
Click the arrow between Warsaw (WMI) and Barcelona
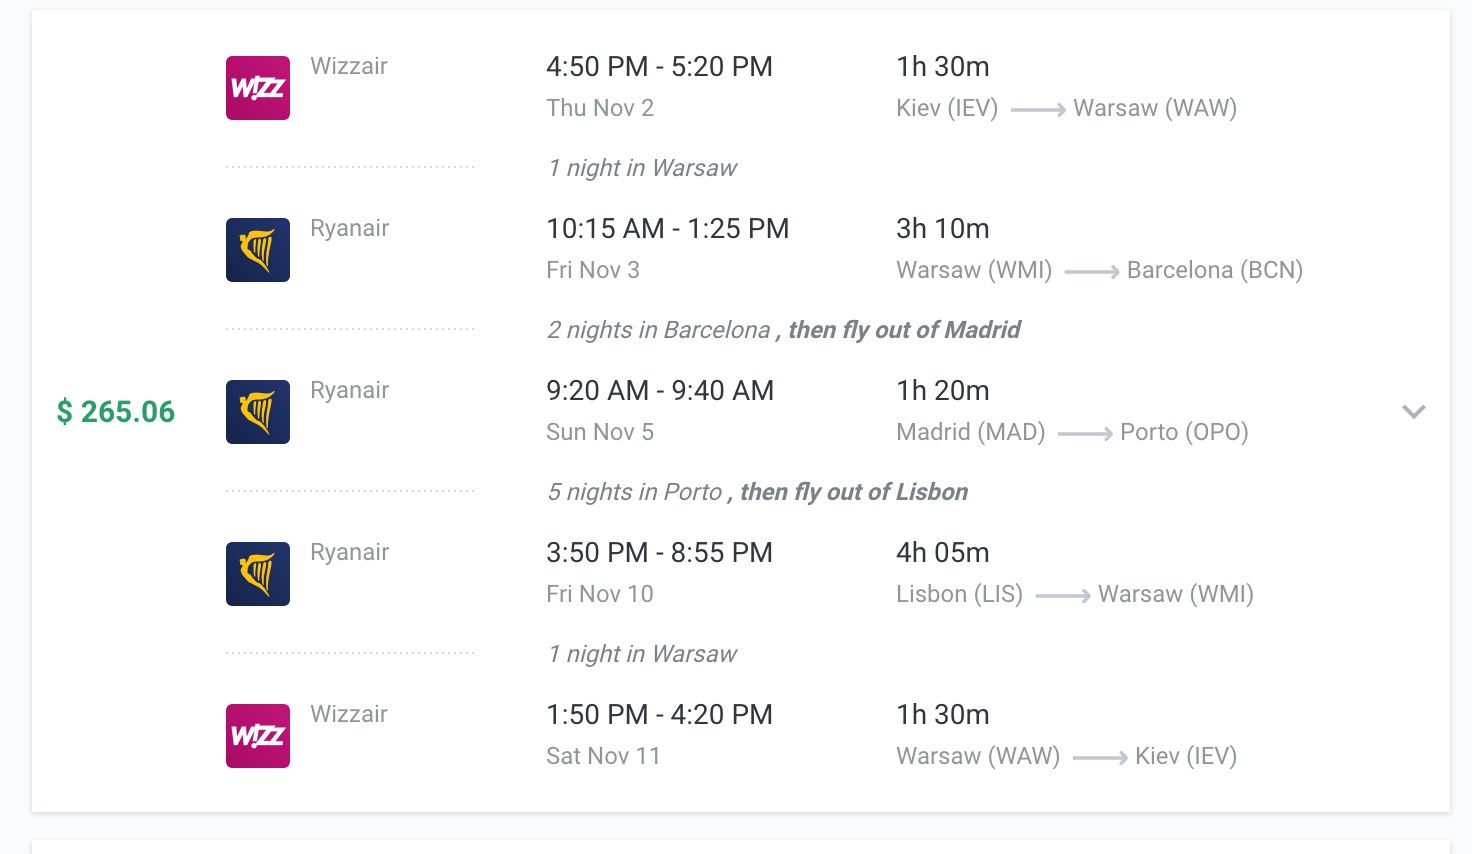1091,272
